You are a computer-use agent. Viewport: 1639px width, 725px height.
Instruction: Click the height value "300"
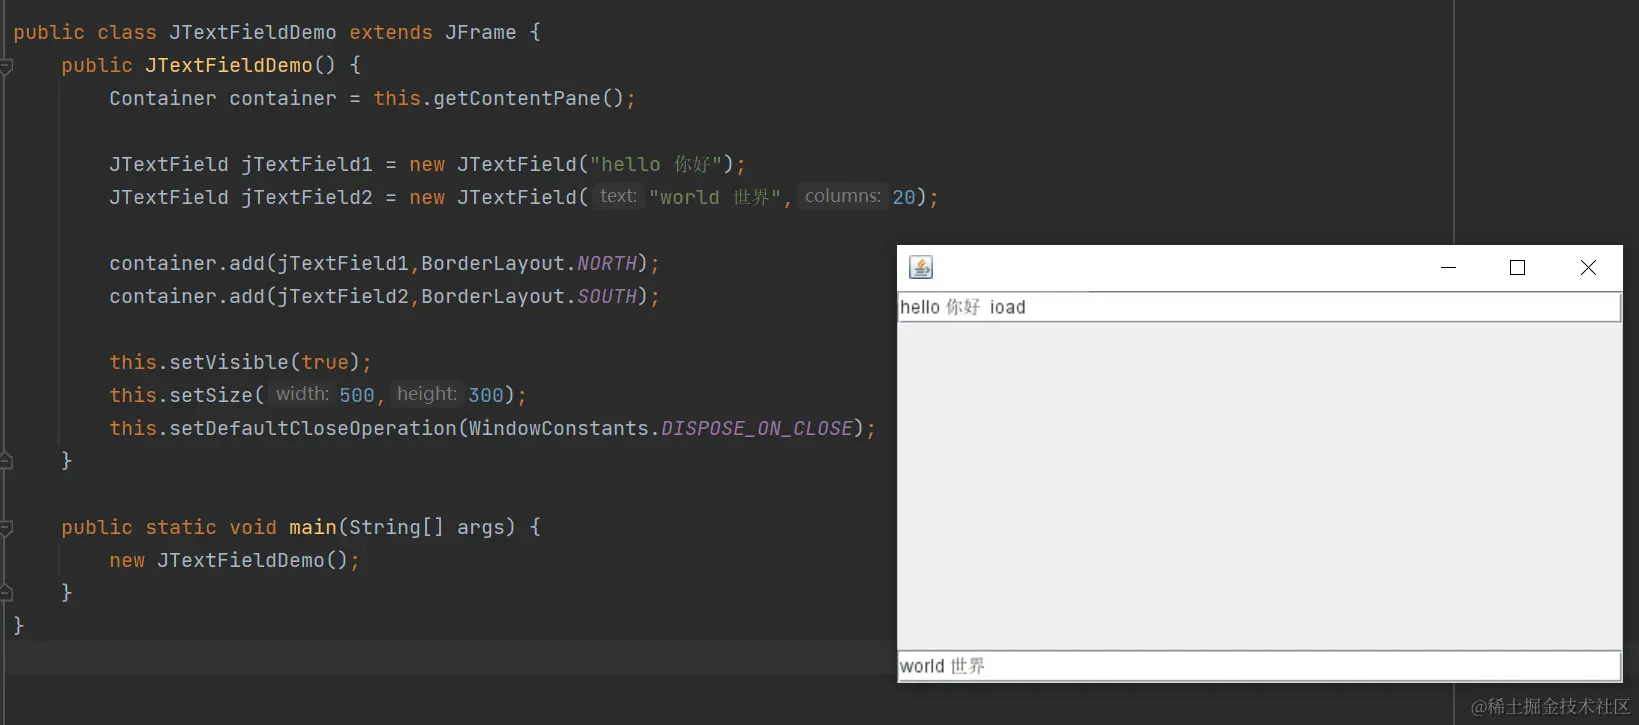[x=486, y=395]
